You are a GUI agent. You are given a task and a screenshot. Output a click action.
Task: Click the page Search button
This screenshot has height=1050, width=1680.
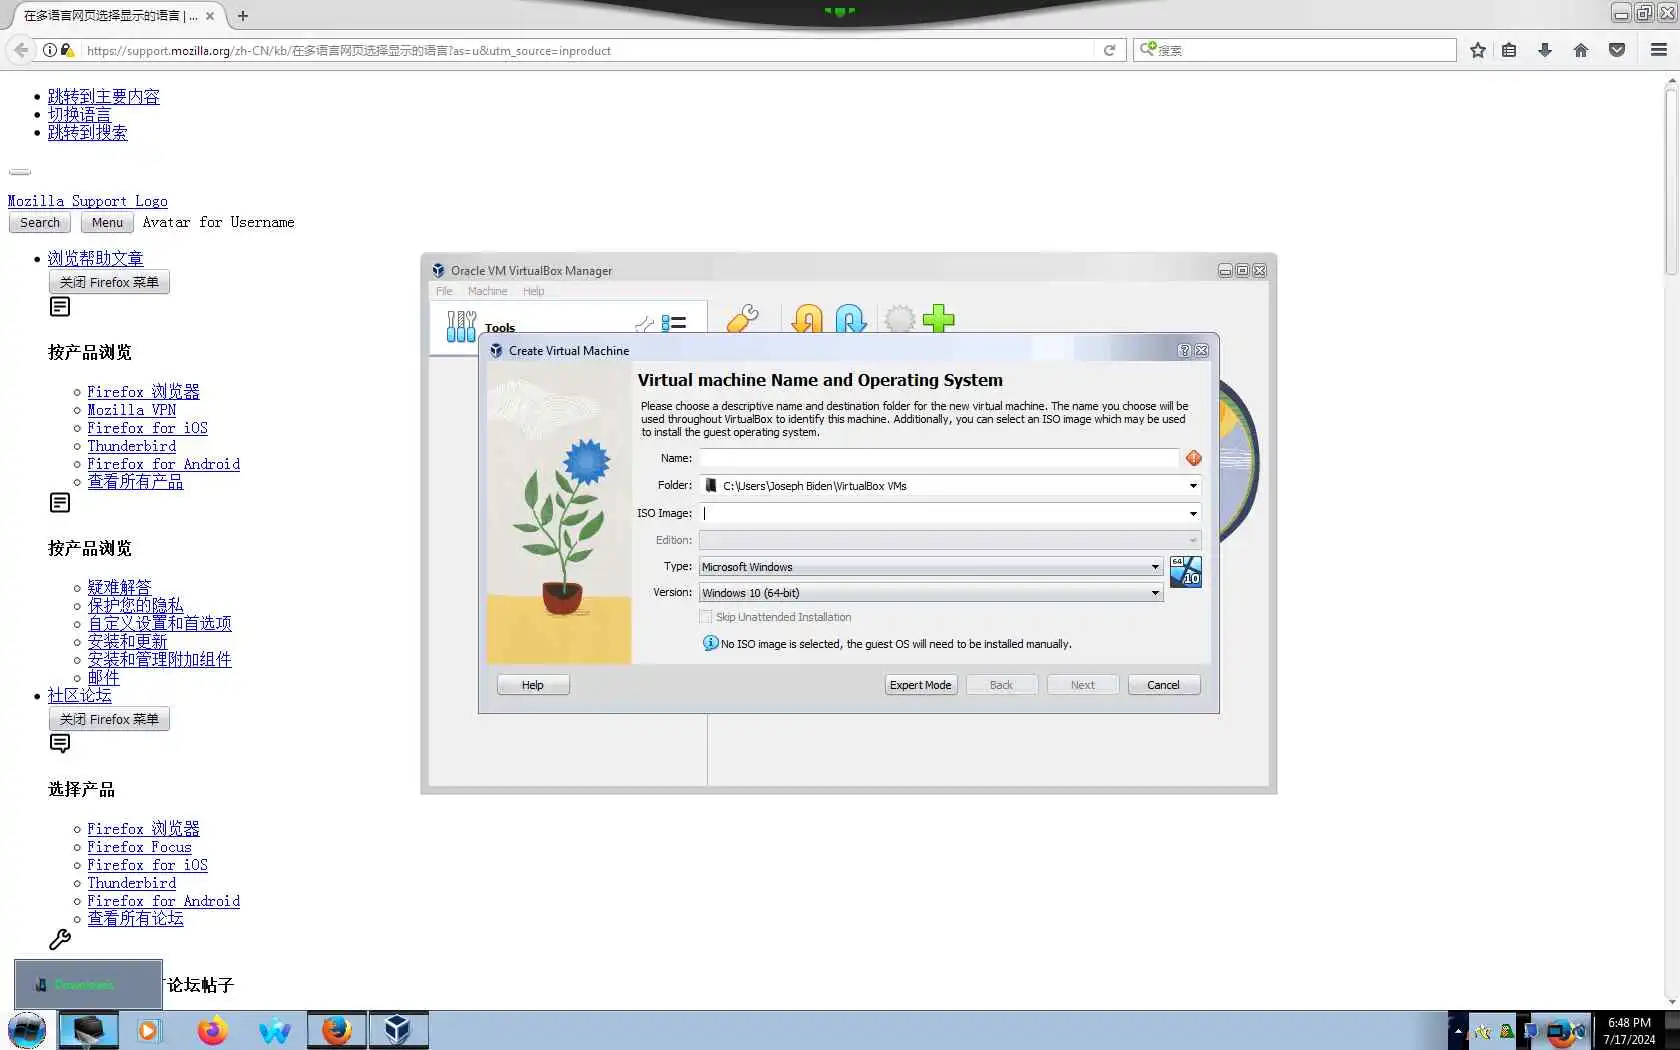click(40, 223)
